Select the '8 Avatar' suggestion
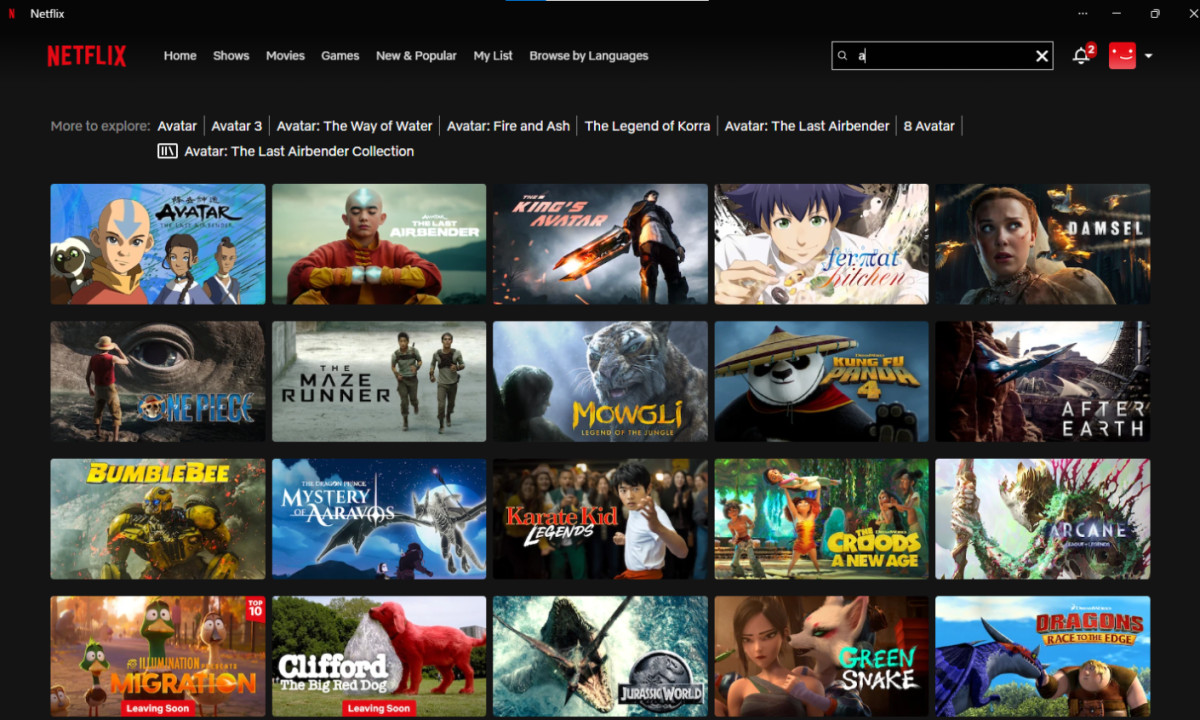Viewport: 1200px width, 720px height. coord(929,126)
